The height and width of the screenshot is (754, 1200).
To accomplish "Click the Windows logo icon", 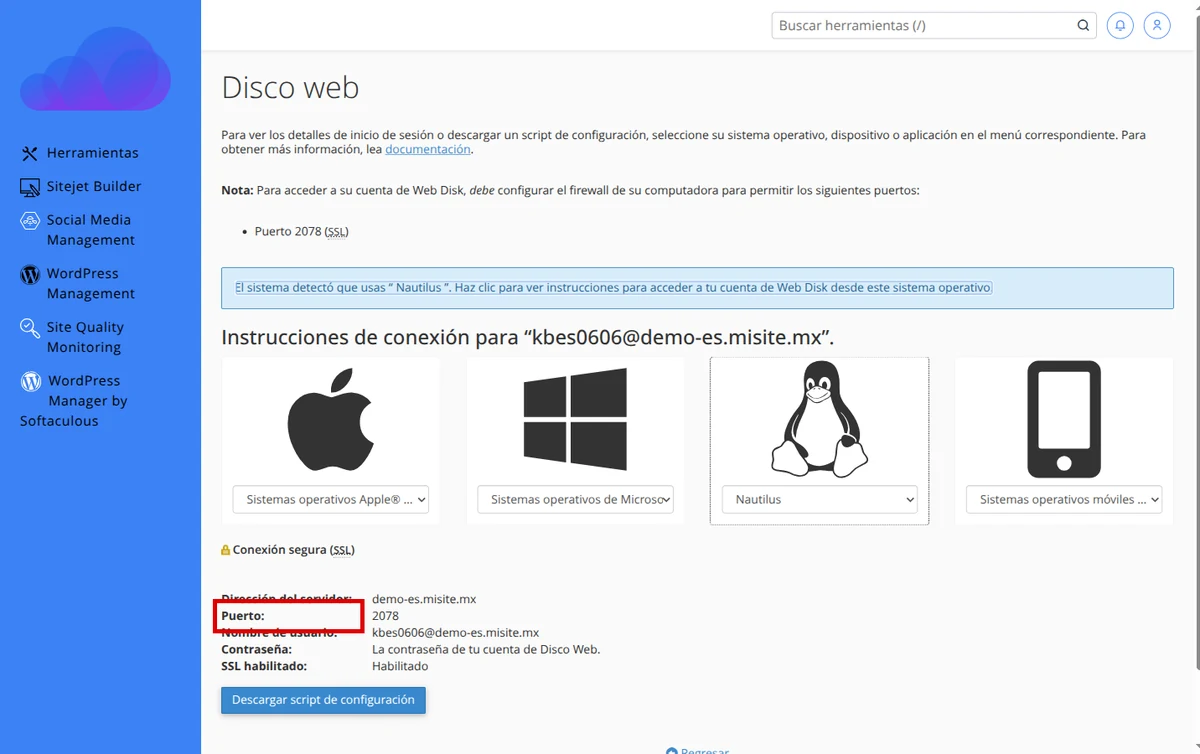I will (575, 419).
